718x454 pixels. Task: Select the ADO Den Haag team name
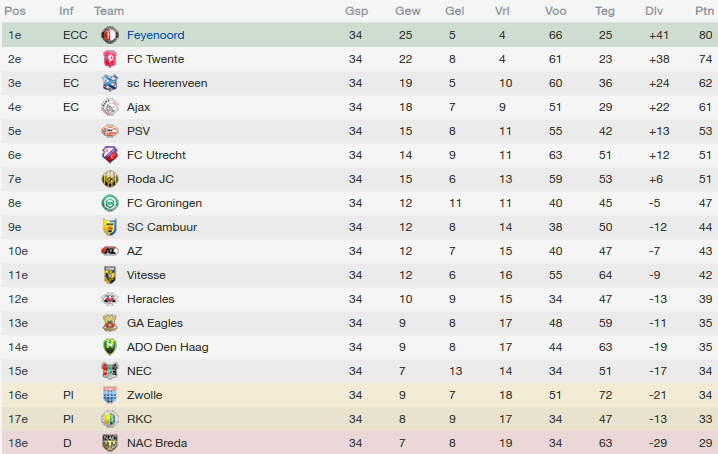tap(166, 347)
